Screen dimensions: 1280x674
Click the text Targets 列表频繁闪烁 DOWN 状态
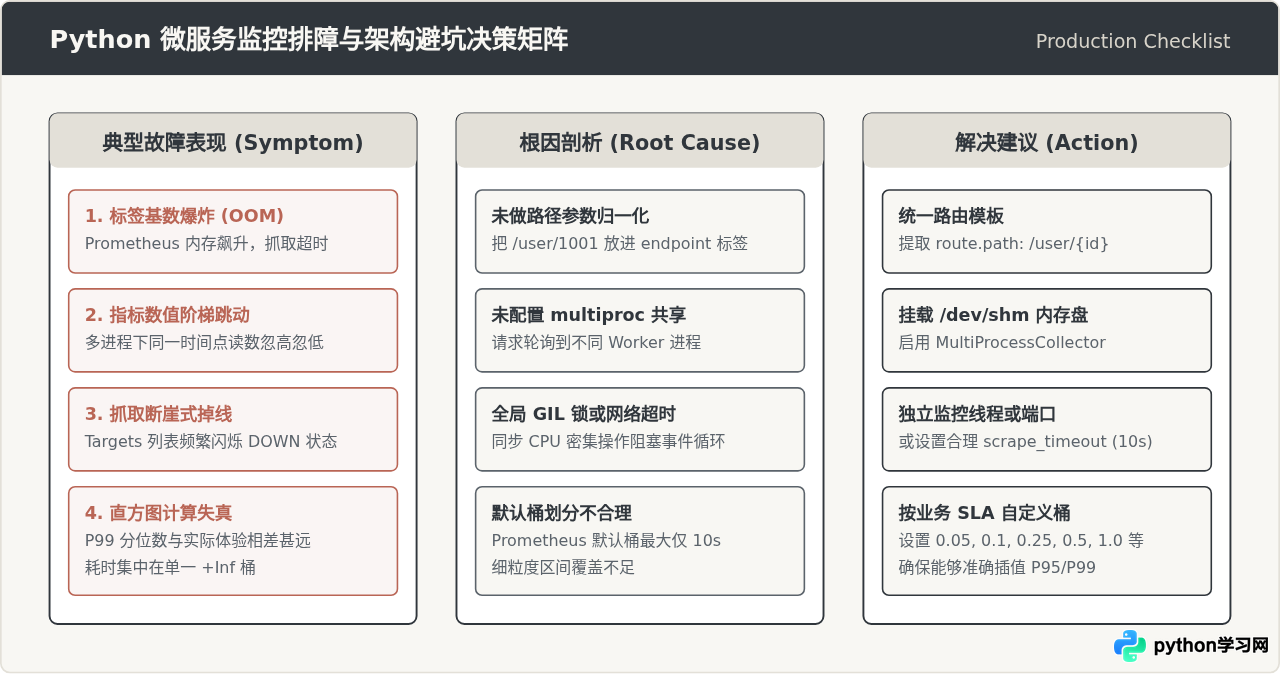211,441
